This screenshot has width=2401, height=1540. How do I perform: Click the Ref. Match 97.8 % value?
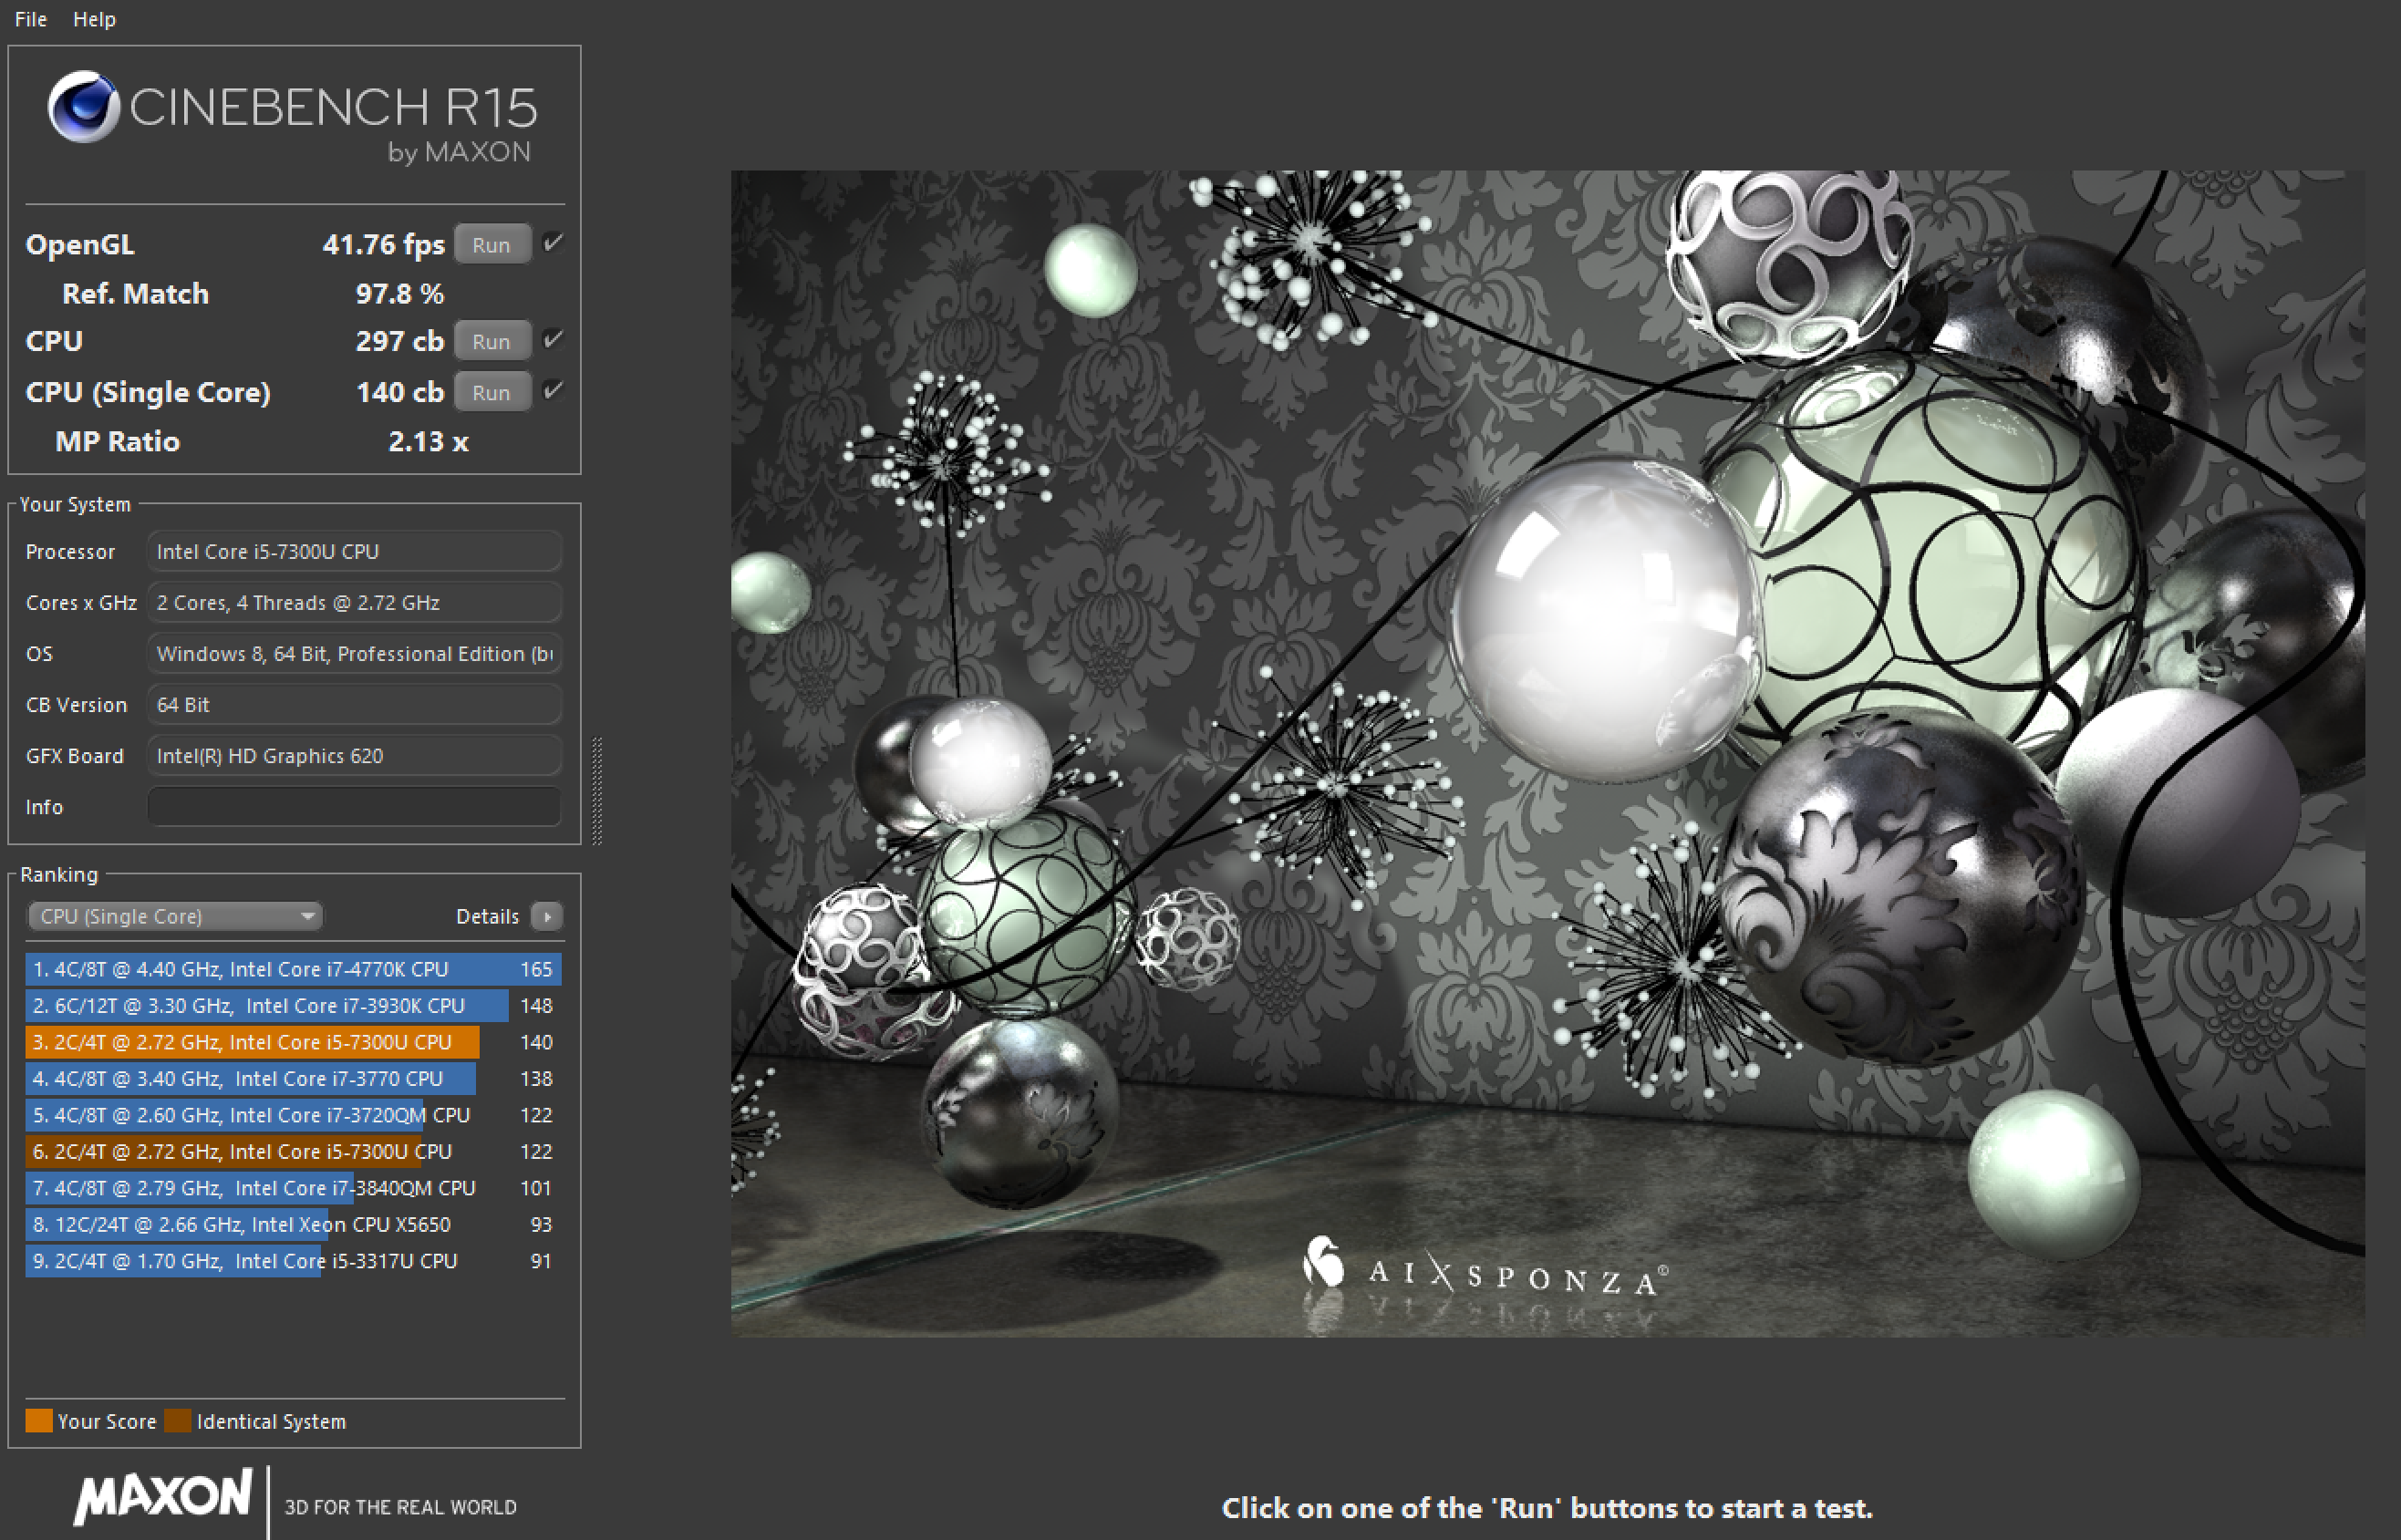click(x=400, y=294)
